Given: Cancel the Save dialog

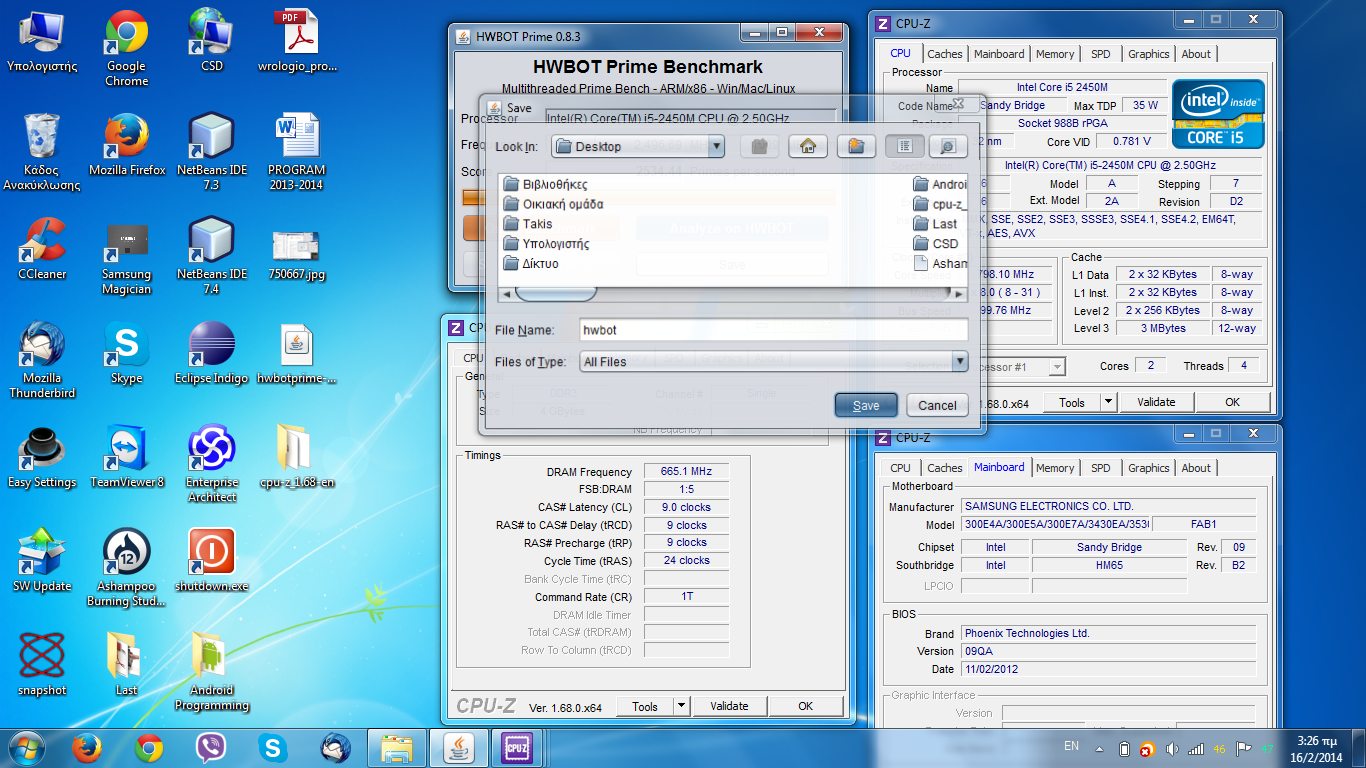Looking at the screenshot, I should point(937,405).
